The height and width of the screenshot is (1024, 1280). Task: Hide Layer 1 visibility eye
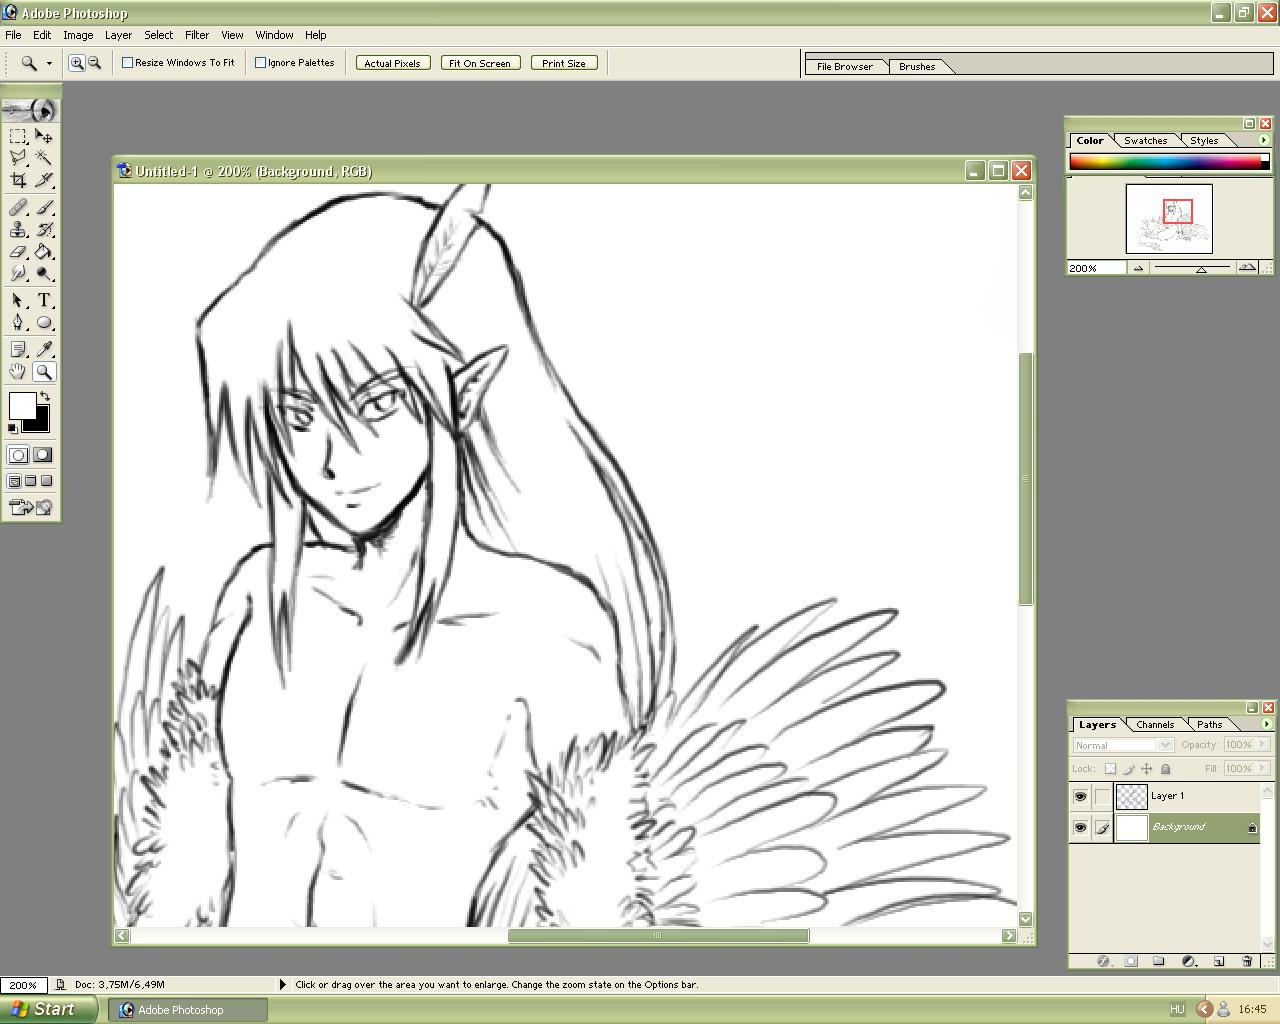(1080, 797)
